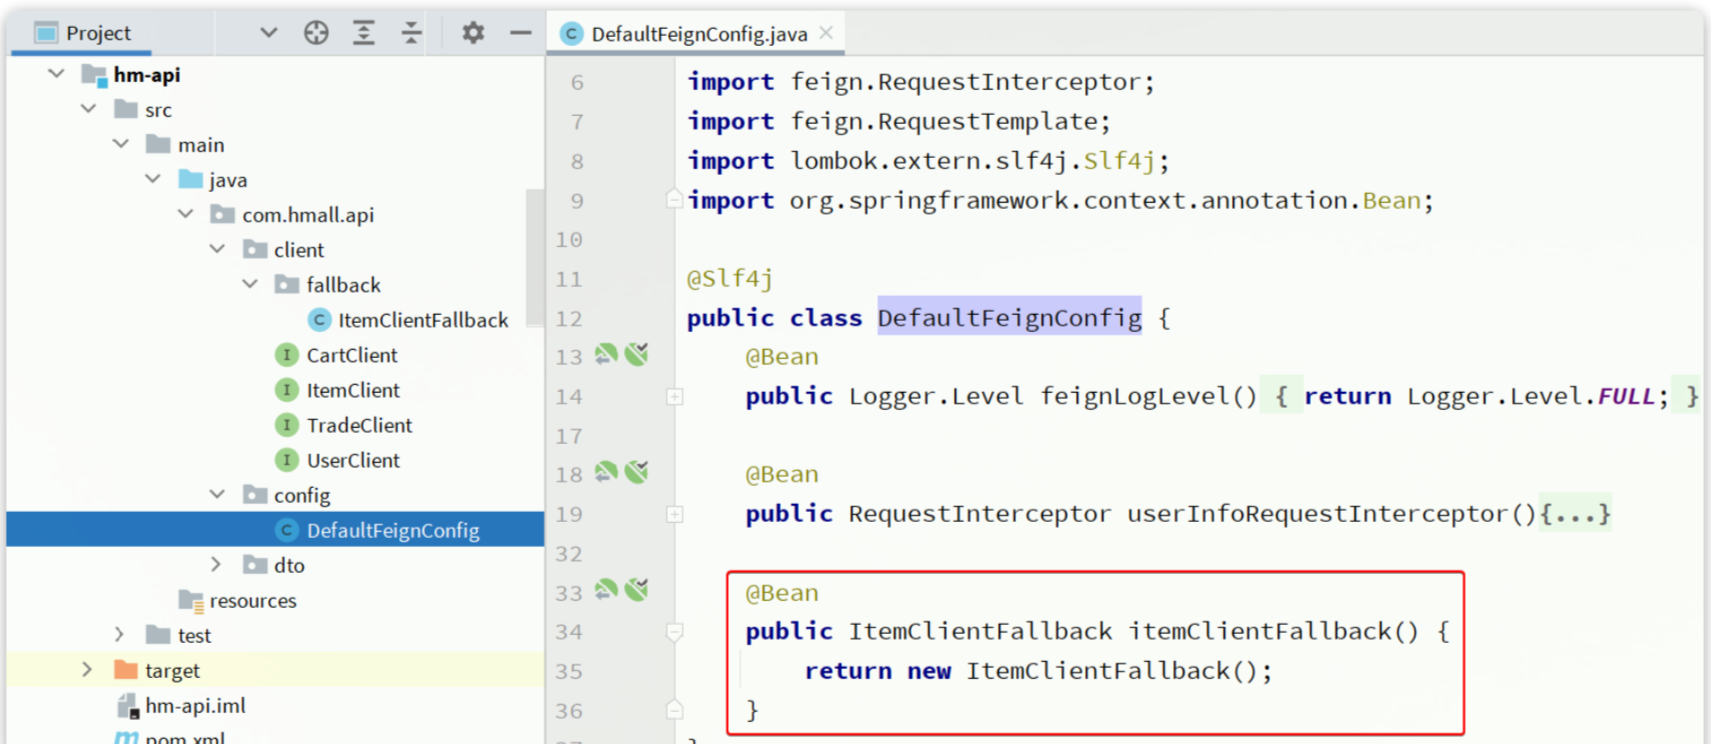This screenshot has width=1711, height=744.
Task: Collapse the fallback folder
Action: pyautogui.click(x=250, y=285)
